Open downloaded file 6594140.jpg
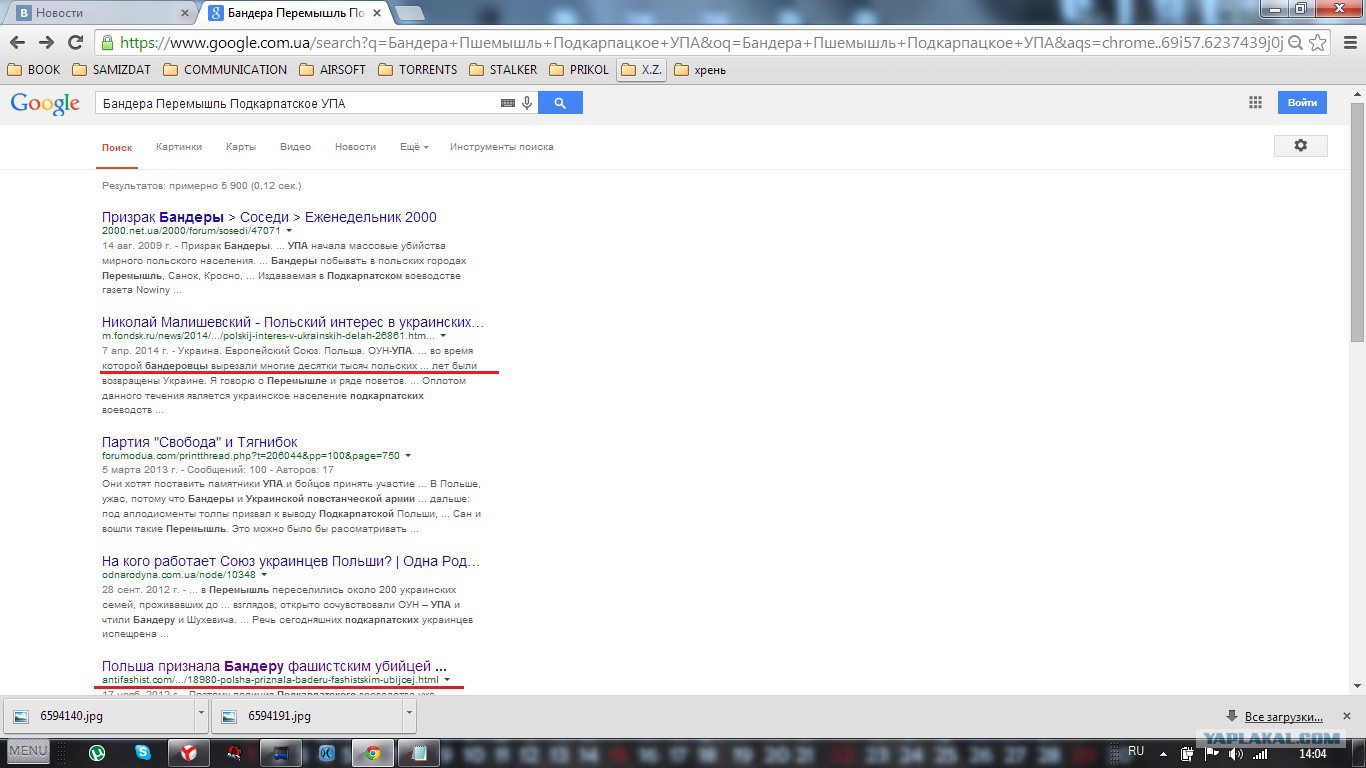 (x=100, y=716)
